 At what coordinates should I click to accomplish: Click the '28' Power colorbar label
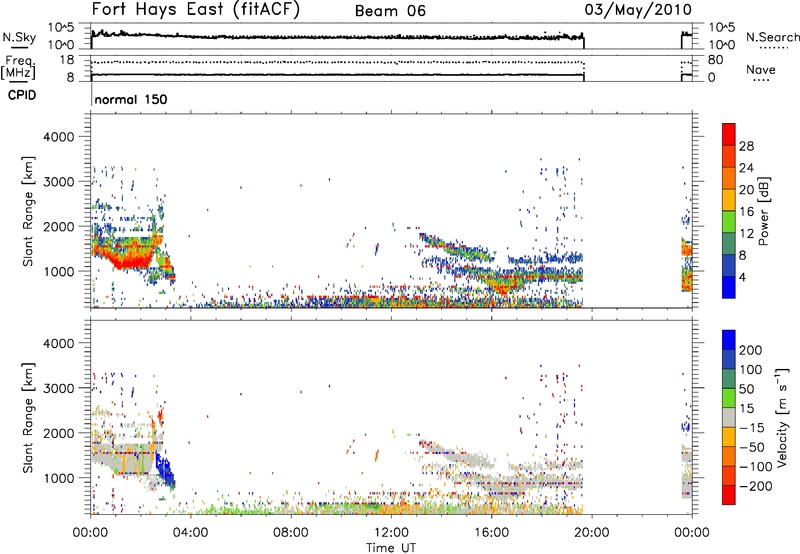click(x=746, y=146)
